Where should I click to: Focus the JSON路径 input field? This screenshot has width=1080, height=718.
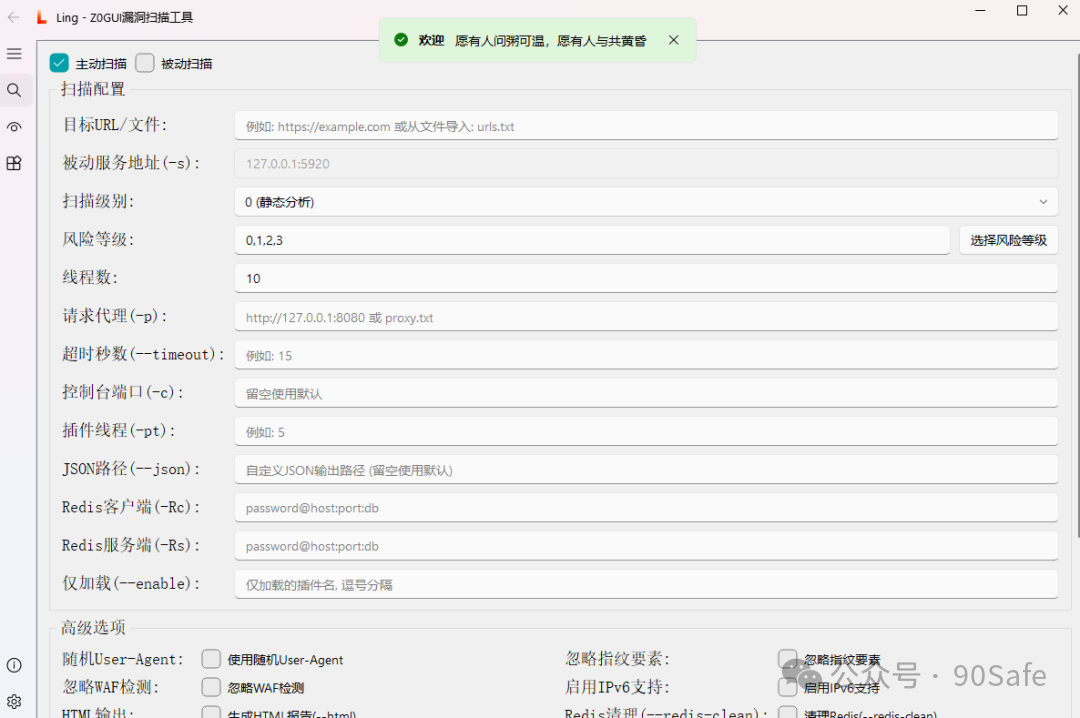tap(646, 470)
